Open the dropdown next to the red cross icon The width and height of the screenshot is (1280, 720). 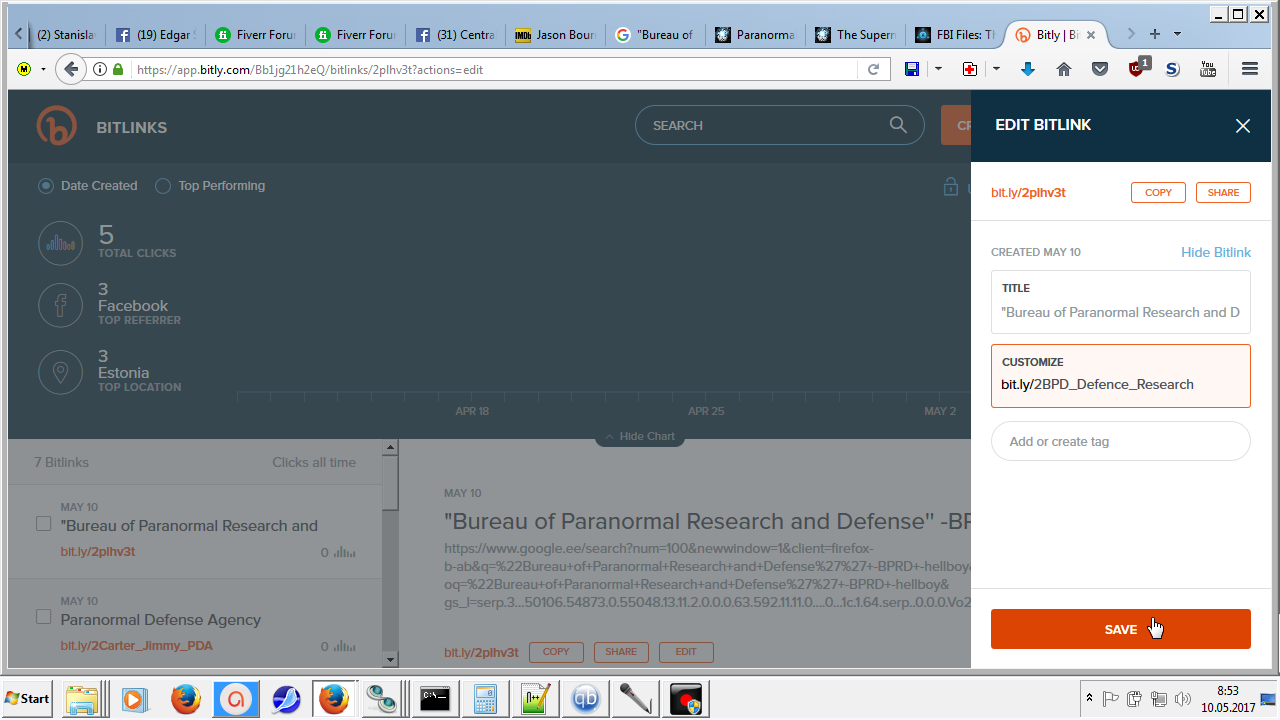point(996,69)
